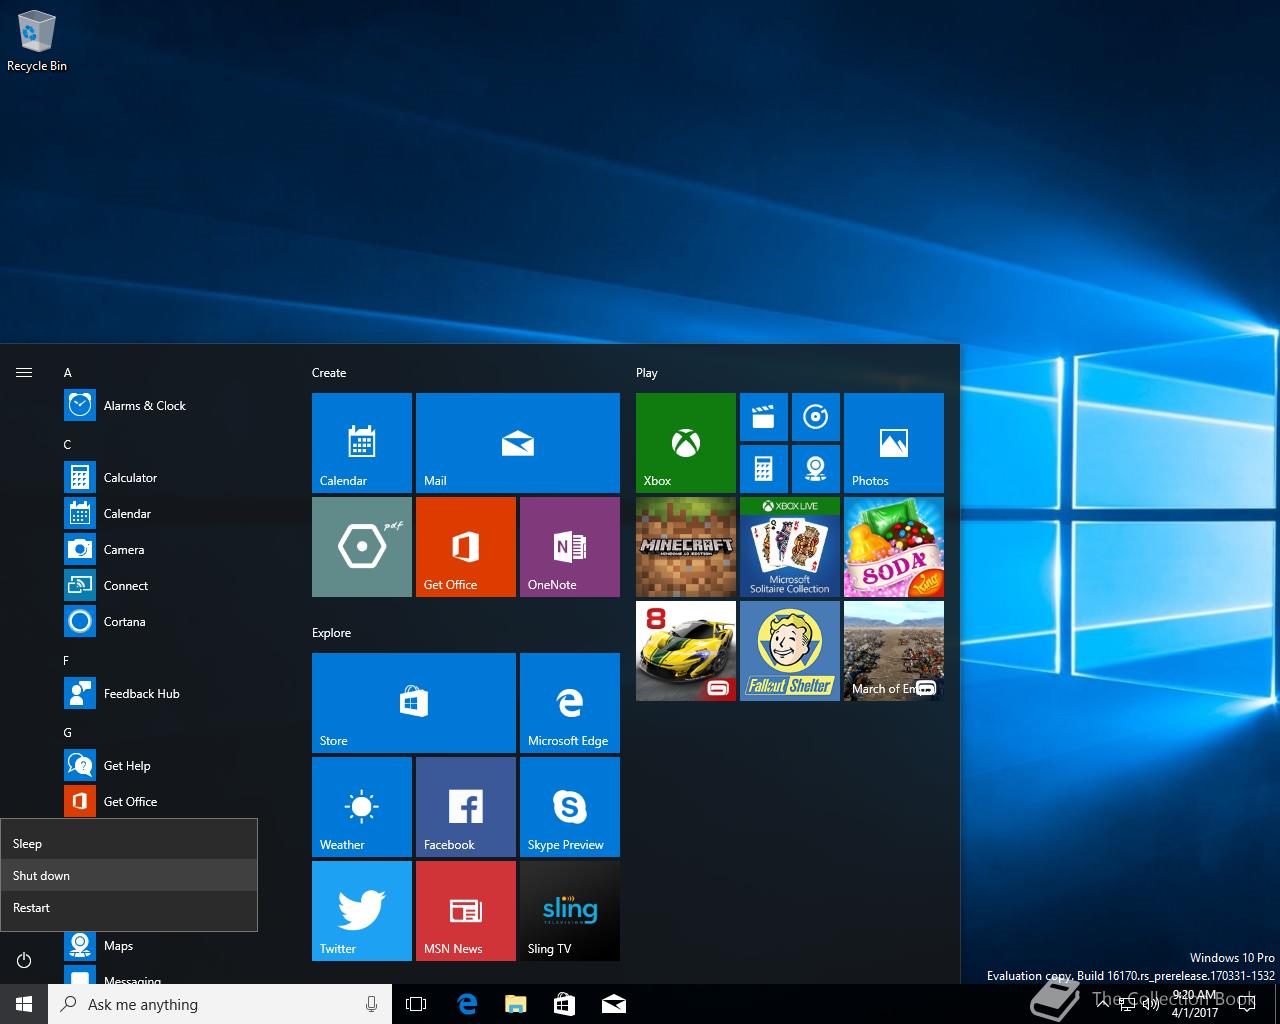Screen dimensions: 1280x1024
Task: Open the Weather tile
Action: click(x=362, y=807)
